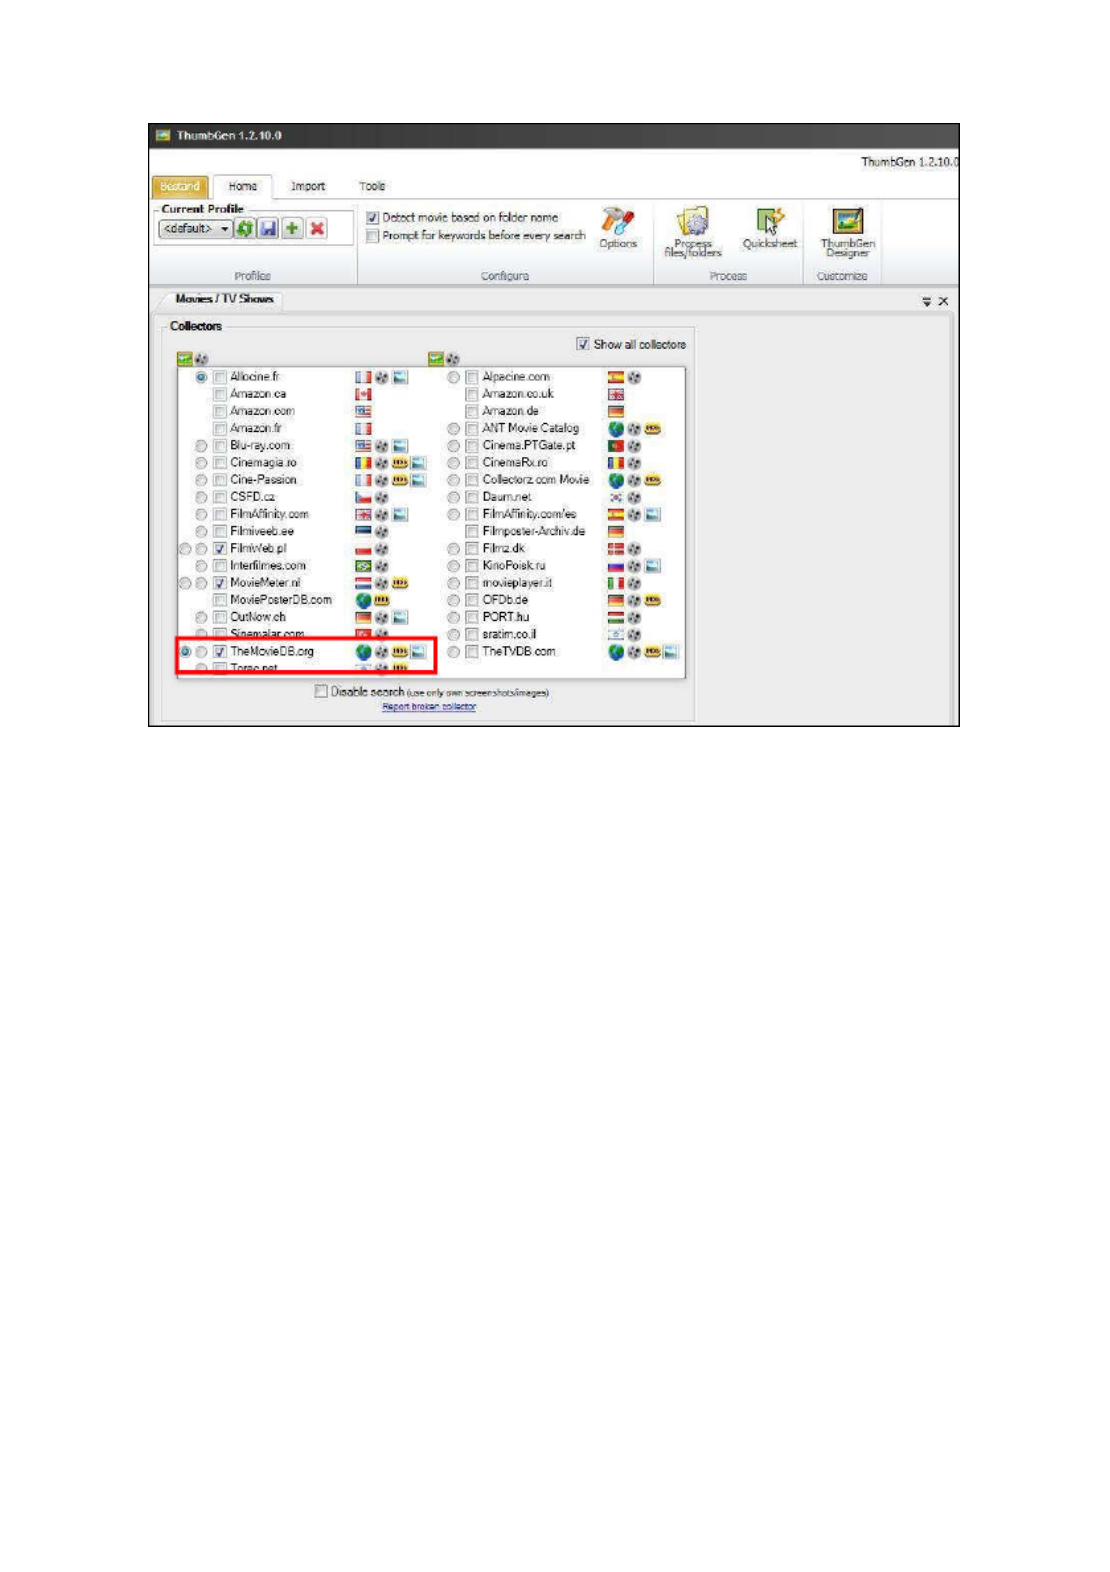1110x1572 pixels.
Task: Click the OutNow.ch collector name
Action: coord(258,617)
